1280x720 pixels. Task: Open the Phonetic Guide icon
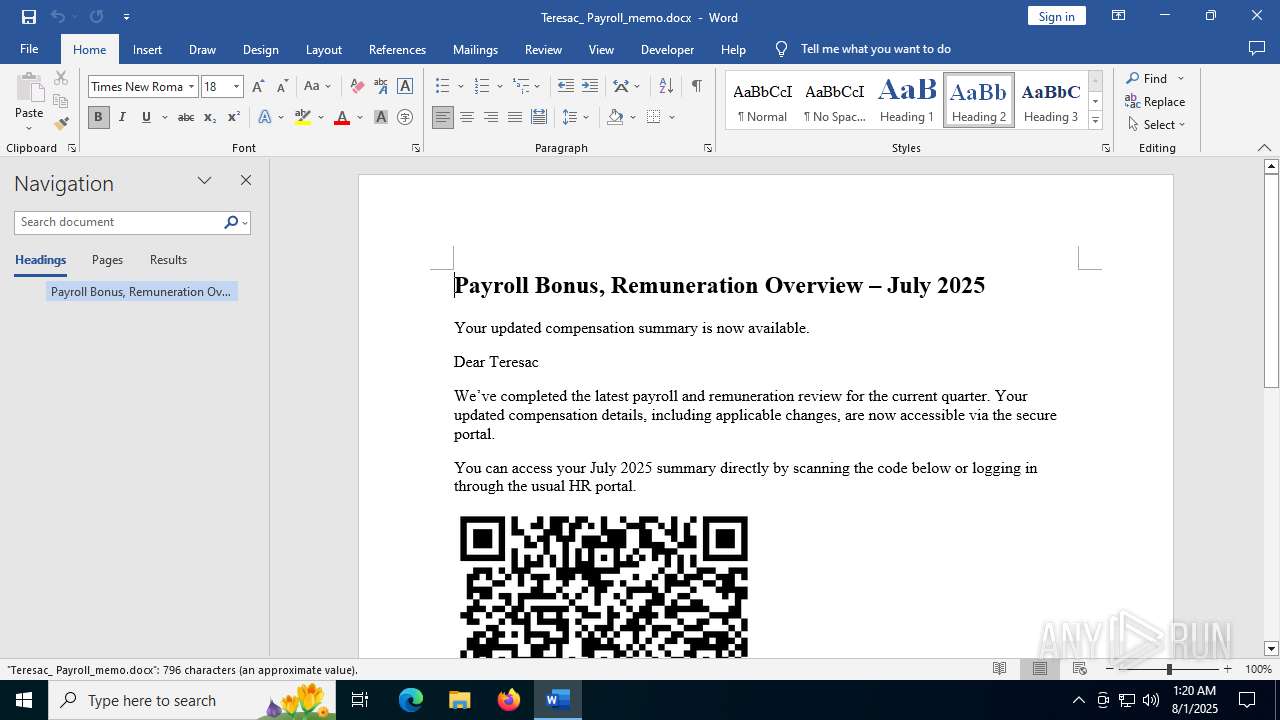pyautogui.click(x=381, y=86)
